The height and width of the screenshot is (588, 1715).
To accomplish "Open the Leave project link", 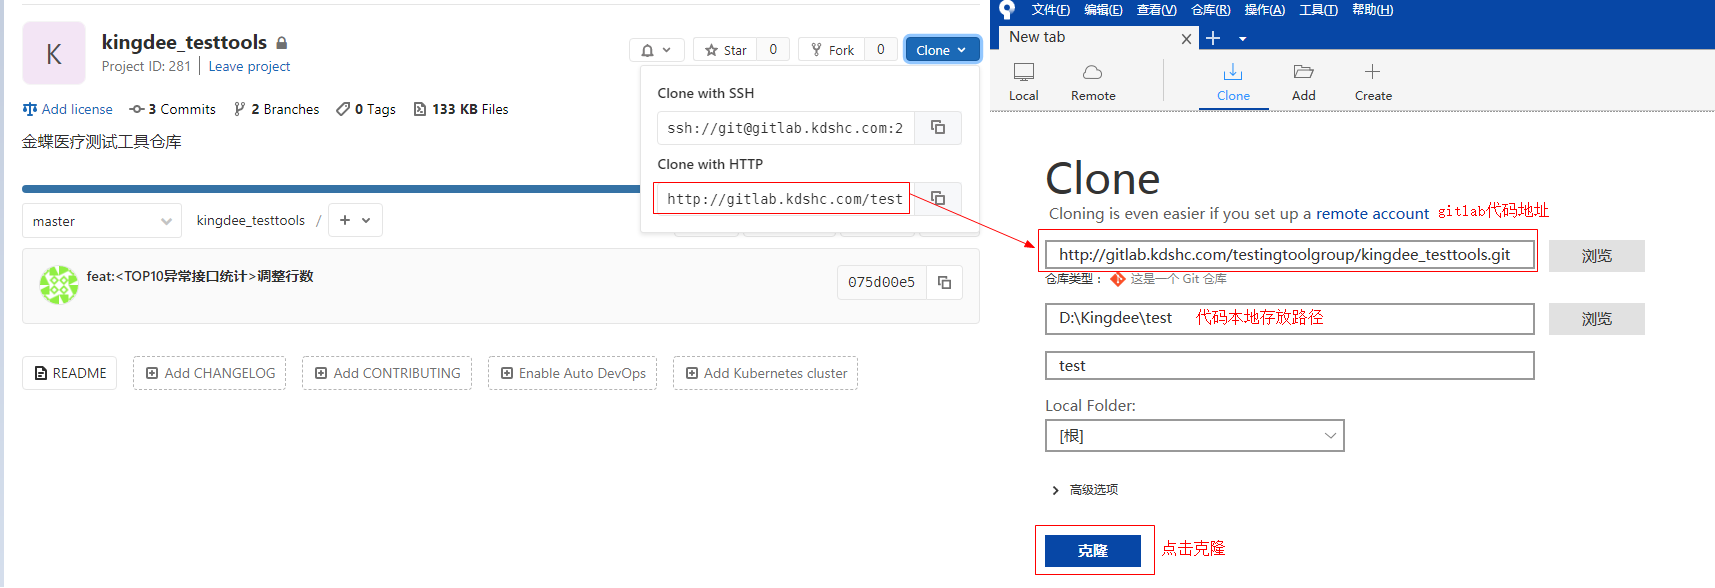I will pos(249,66).
